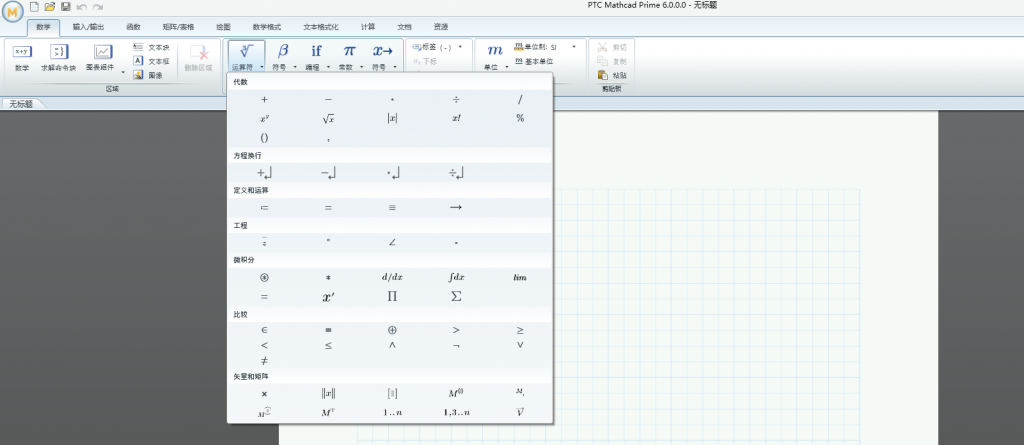
Task: Insert the definition := operator
Action: pos(264,208)
